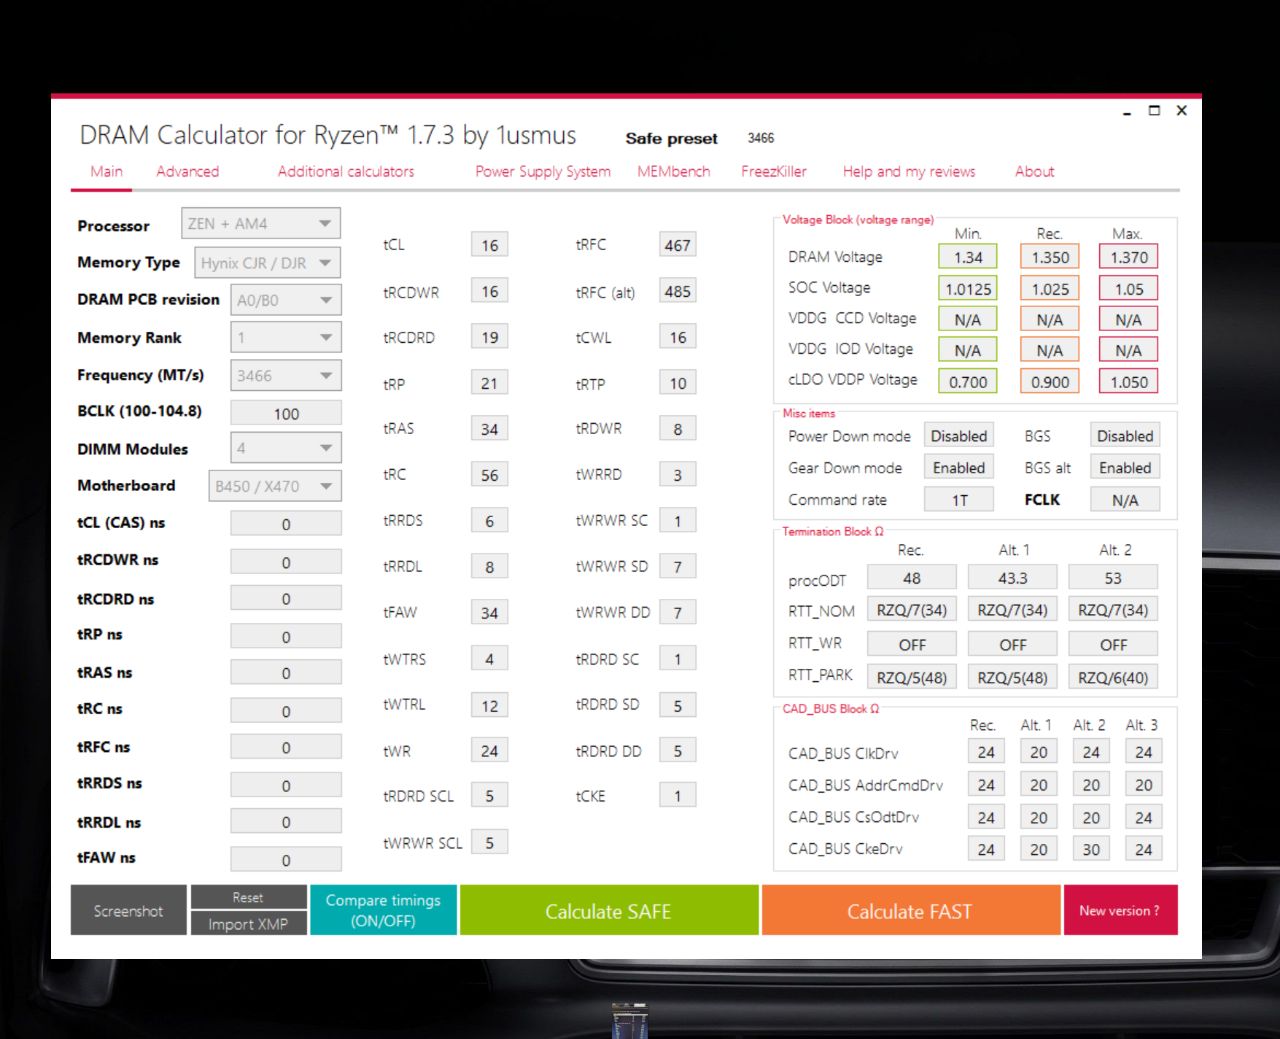
Task: Click the tRP value 21
Action: tap(489, 383)
